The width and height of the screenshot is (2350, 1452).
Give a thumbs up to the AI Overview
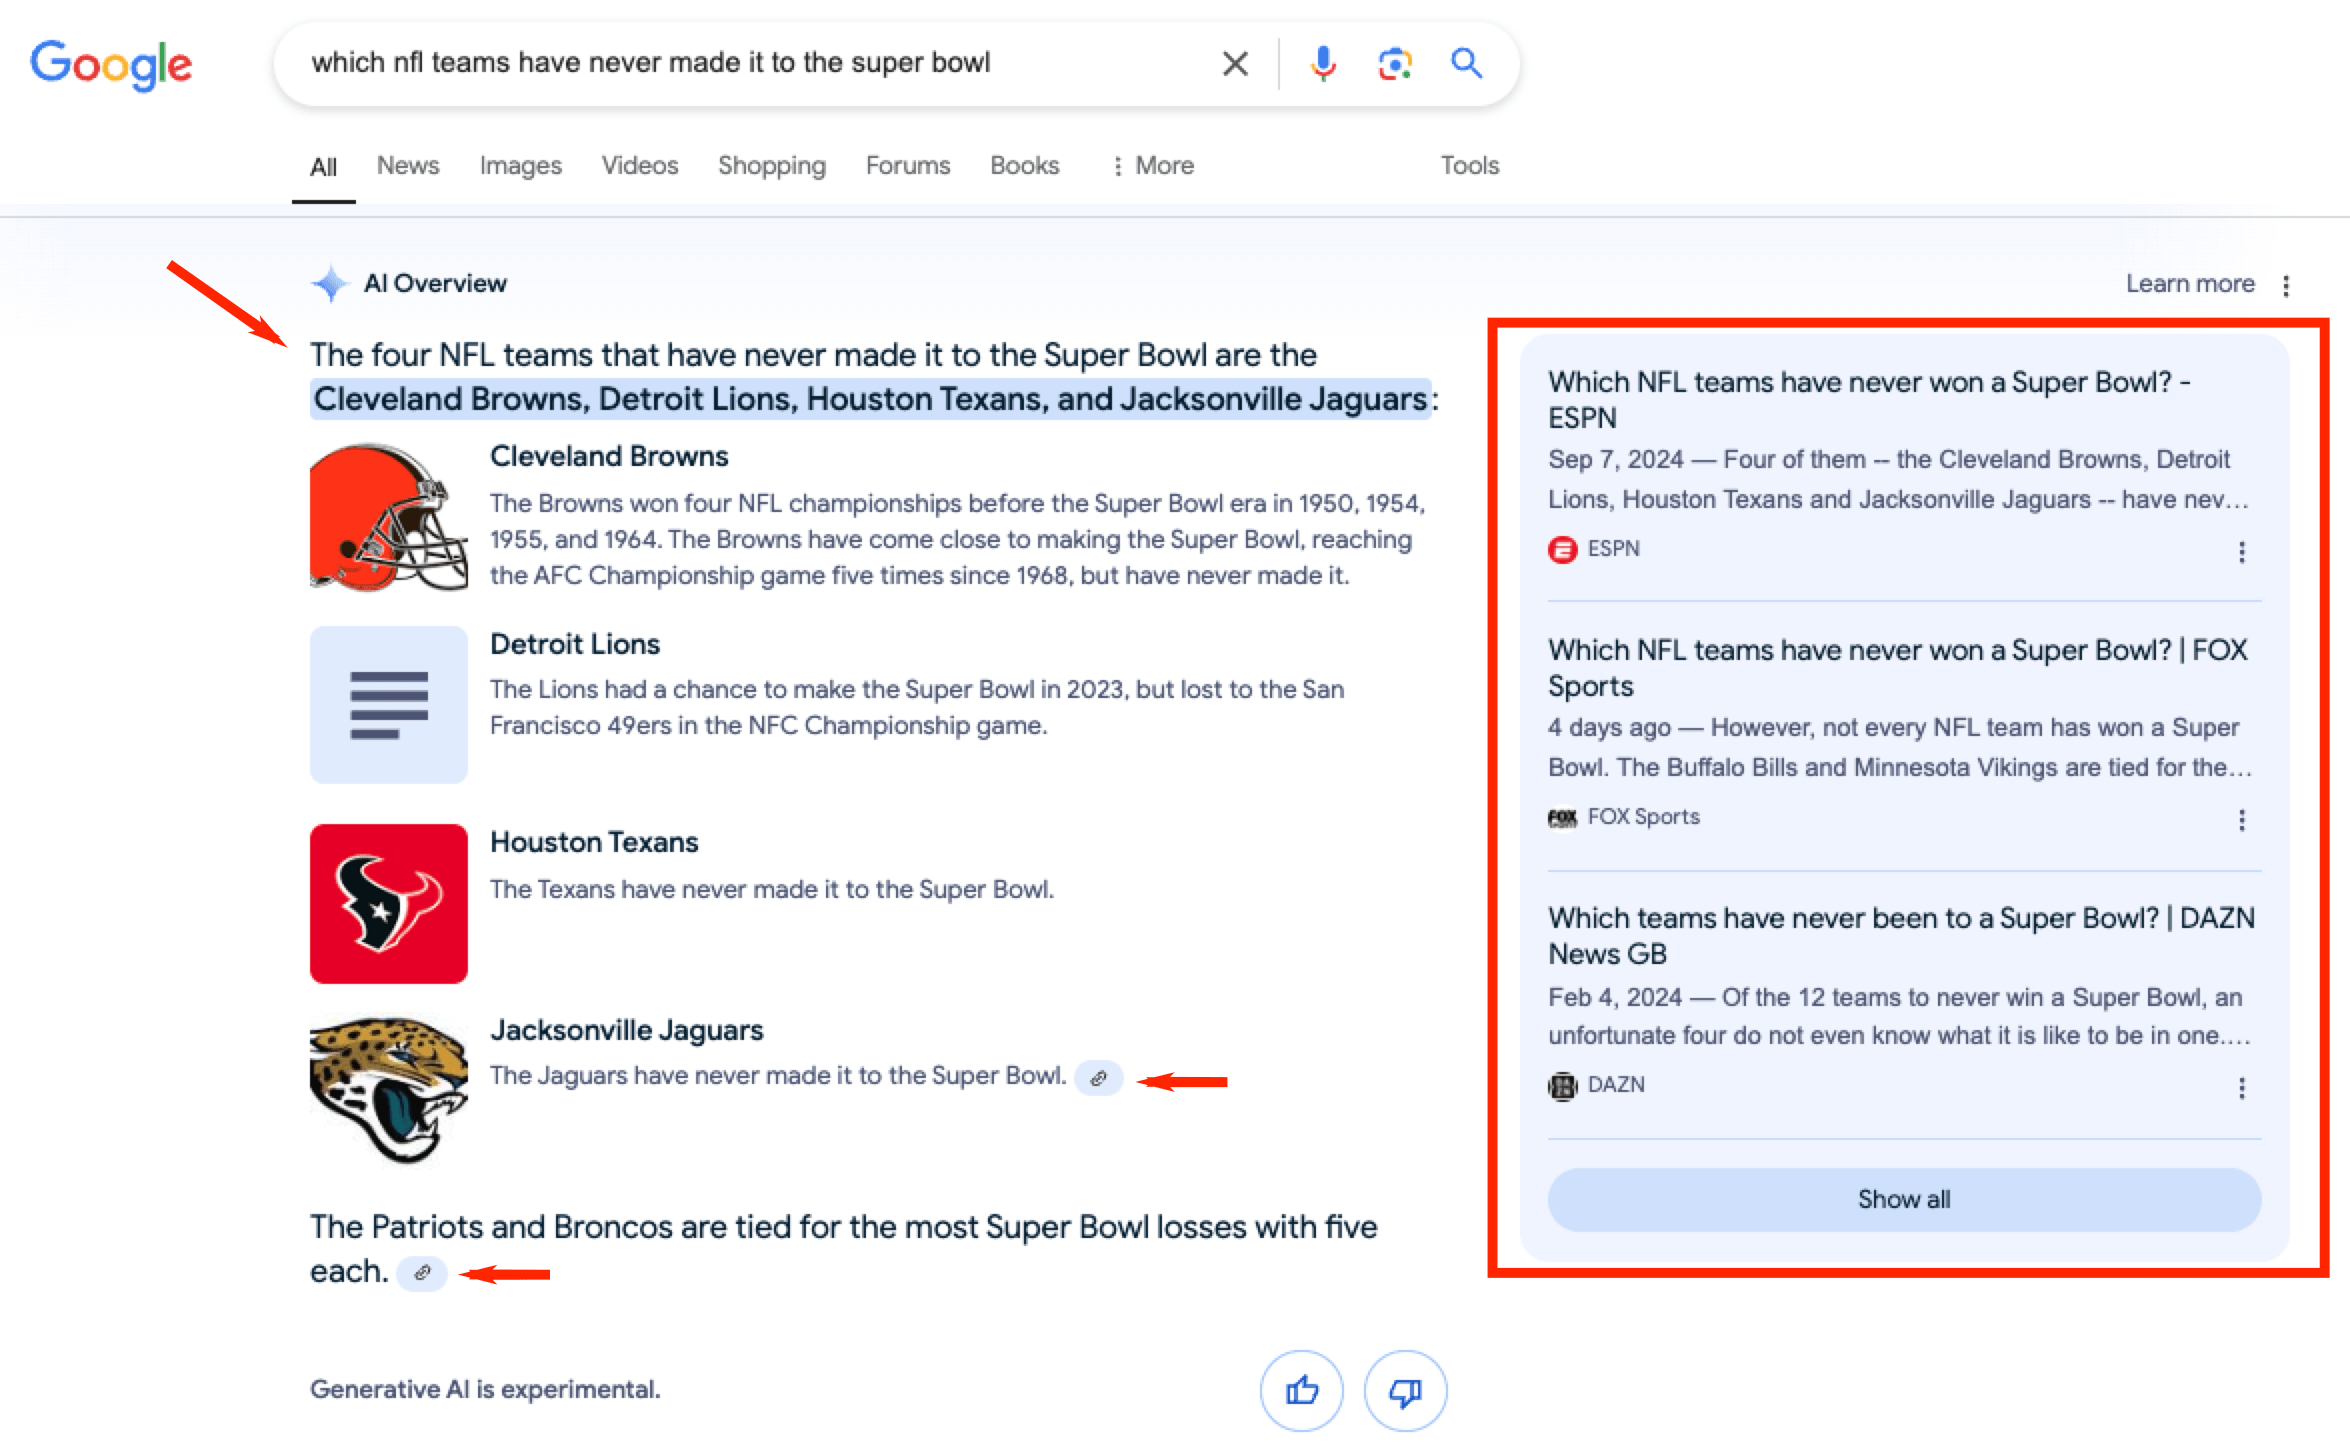tap(1302, 1390)
